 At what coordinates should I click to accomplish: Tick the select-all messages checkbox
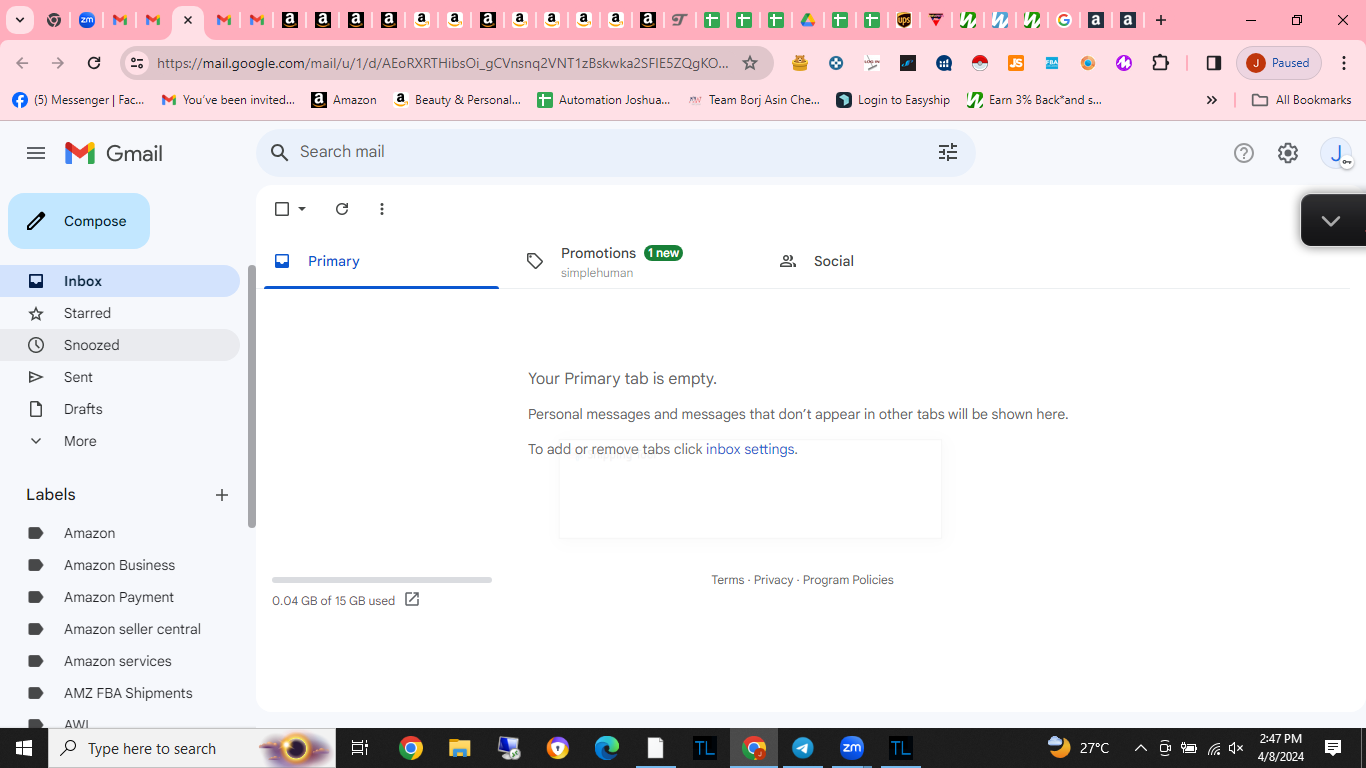point(282,209)
